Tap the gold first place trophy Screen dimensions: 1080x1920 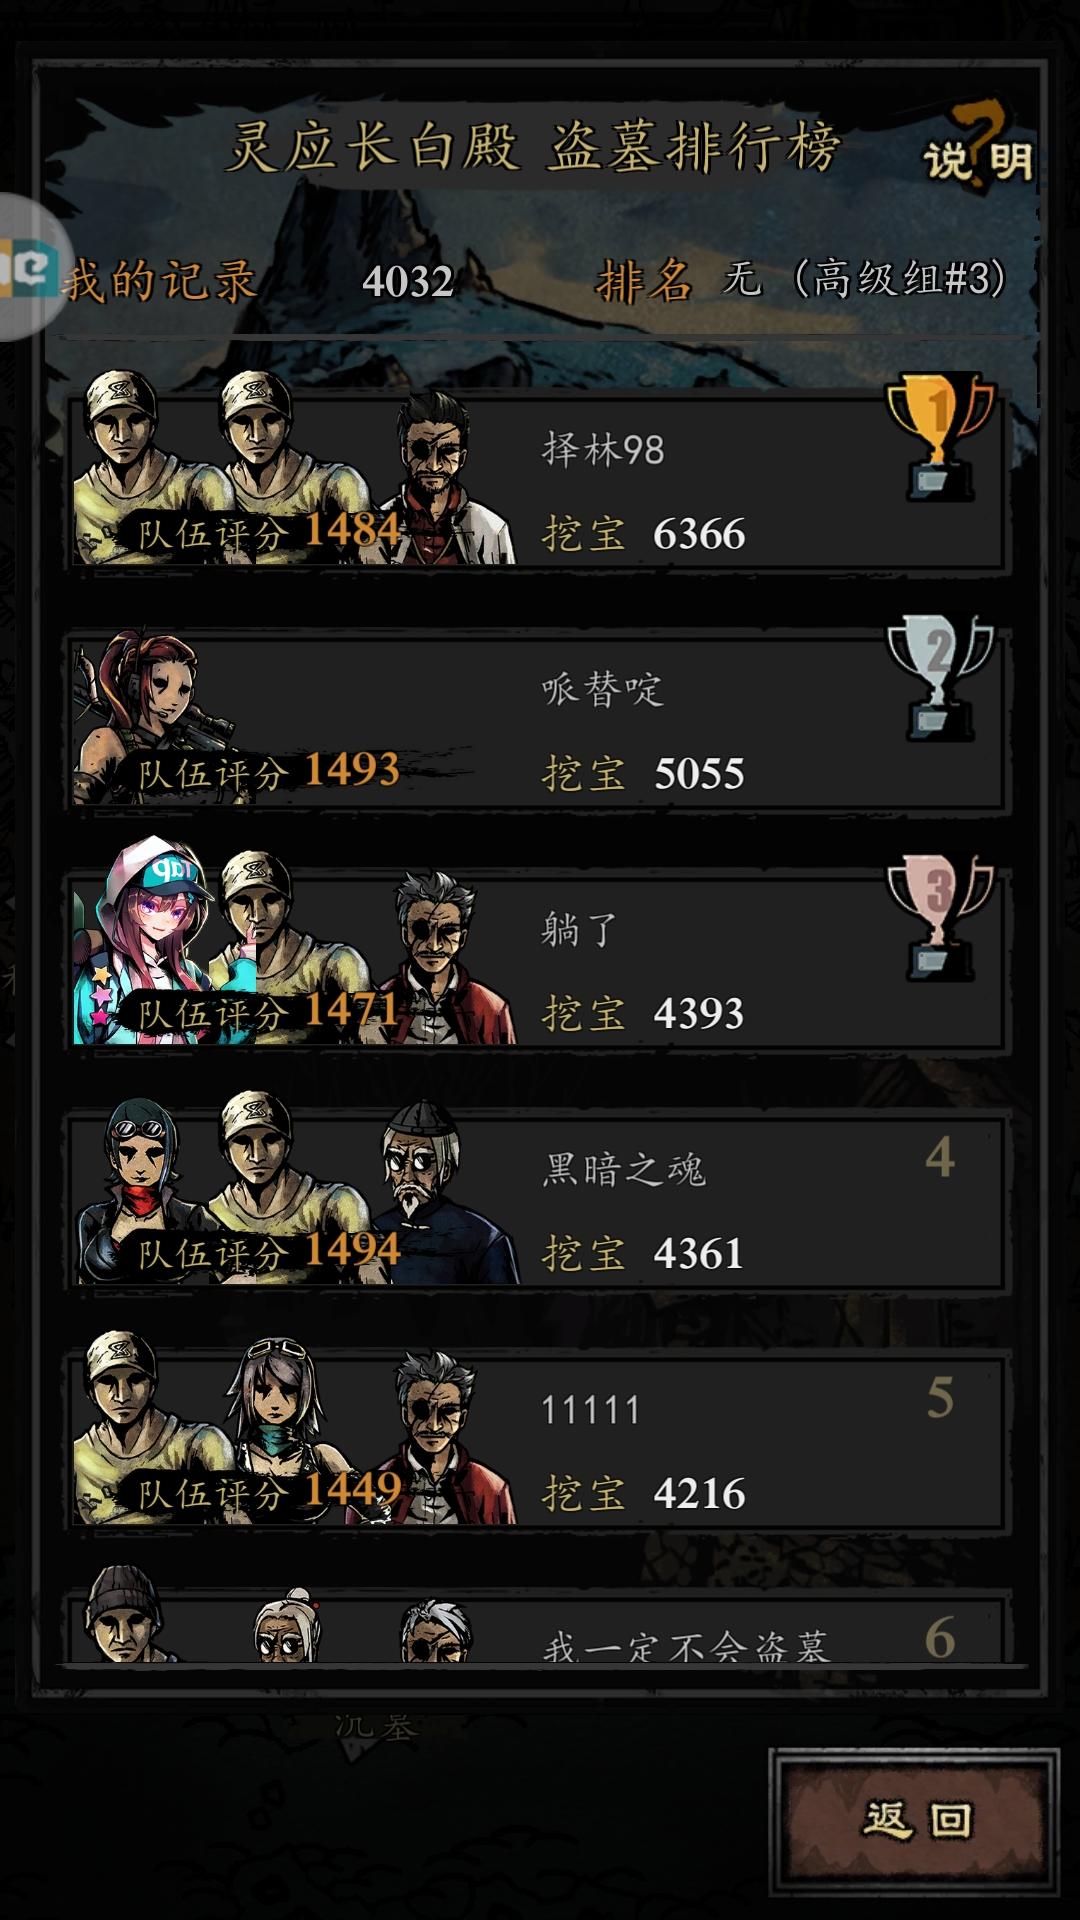939,437
